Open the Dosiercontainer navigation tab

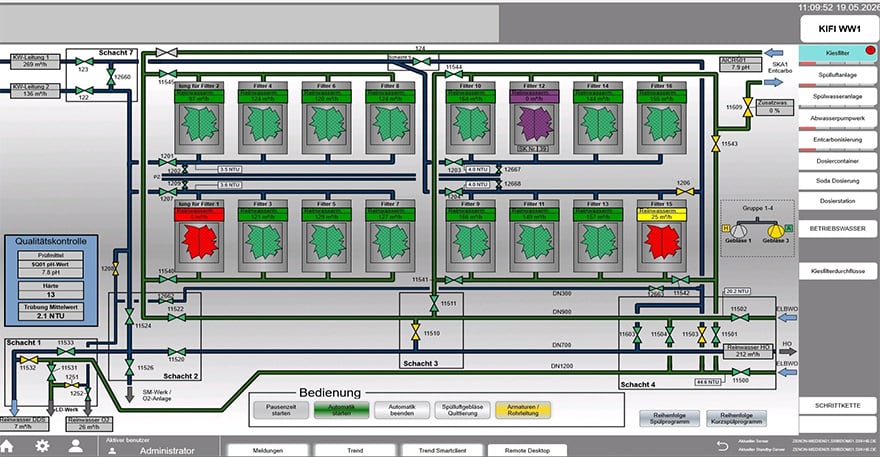(x=837, y=161)
